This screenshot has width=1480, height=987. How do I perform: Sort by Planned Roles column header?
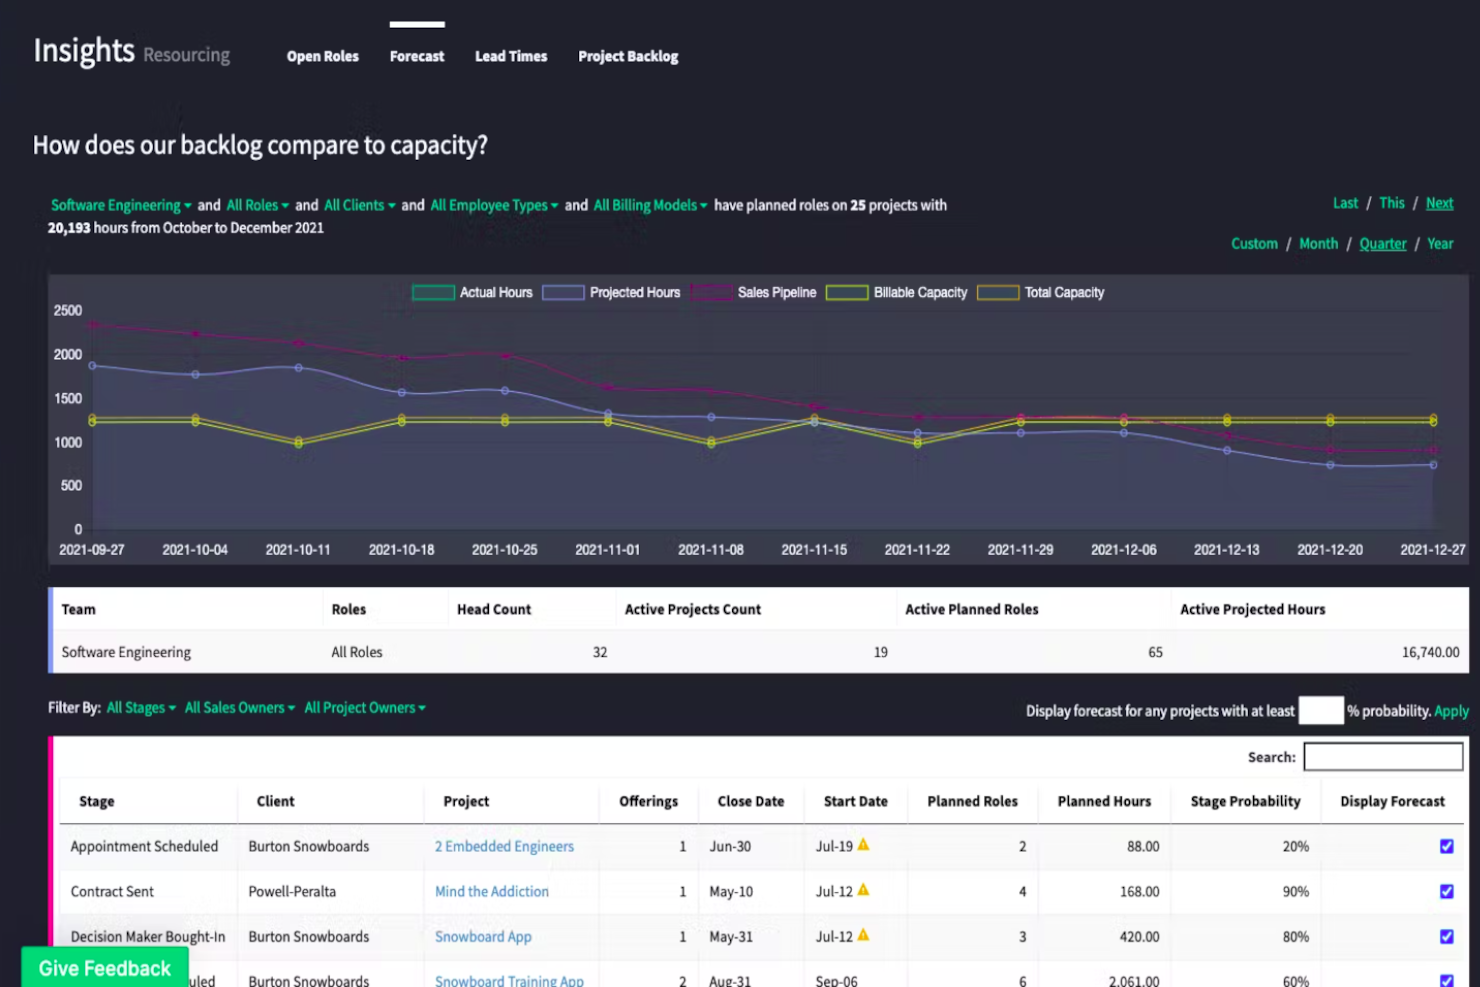[x=972, y=801]
